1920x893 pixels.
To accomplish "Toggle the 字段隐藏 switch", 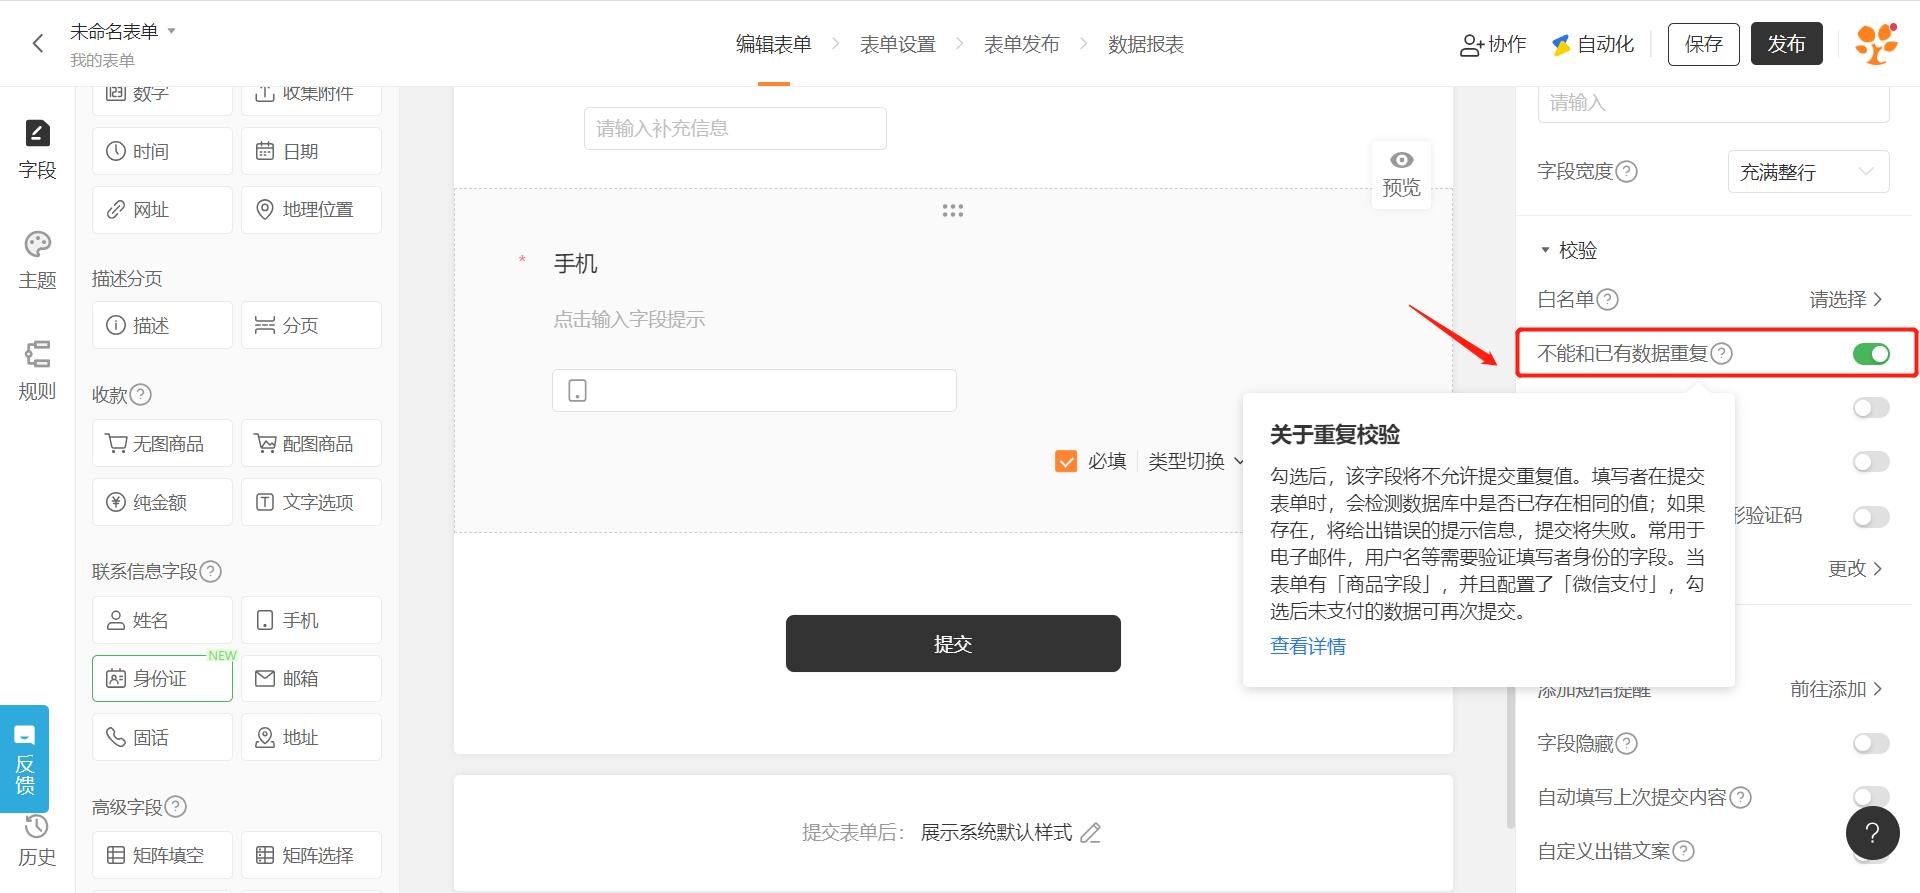I will pos(1871,743).
